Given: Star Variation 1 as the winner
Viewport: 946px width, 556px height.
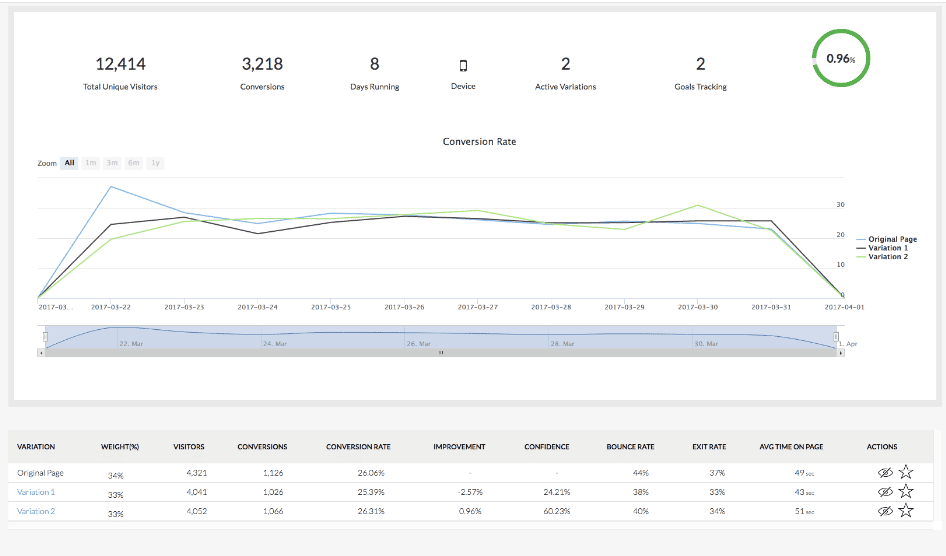Looking at the screenshot, I should (906, 491).
